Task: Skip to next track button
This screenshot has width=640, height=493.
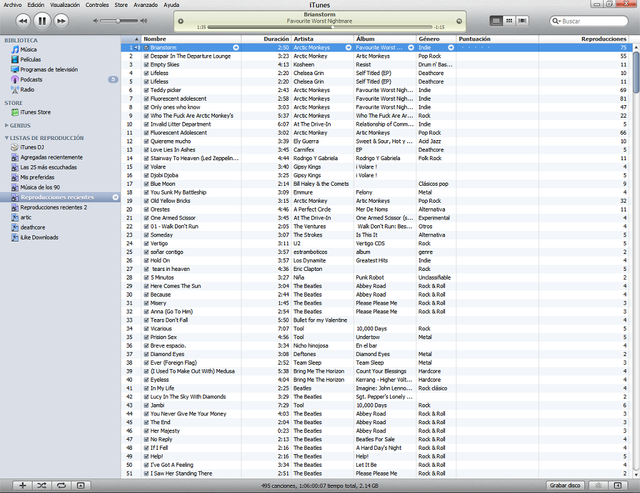Action: pos(61,21)
